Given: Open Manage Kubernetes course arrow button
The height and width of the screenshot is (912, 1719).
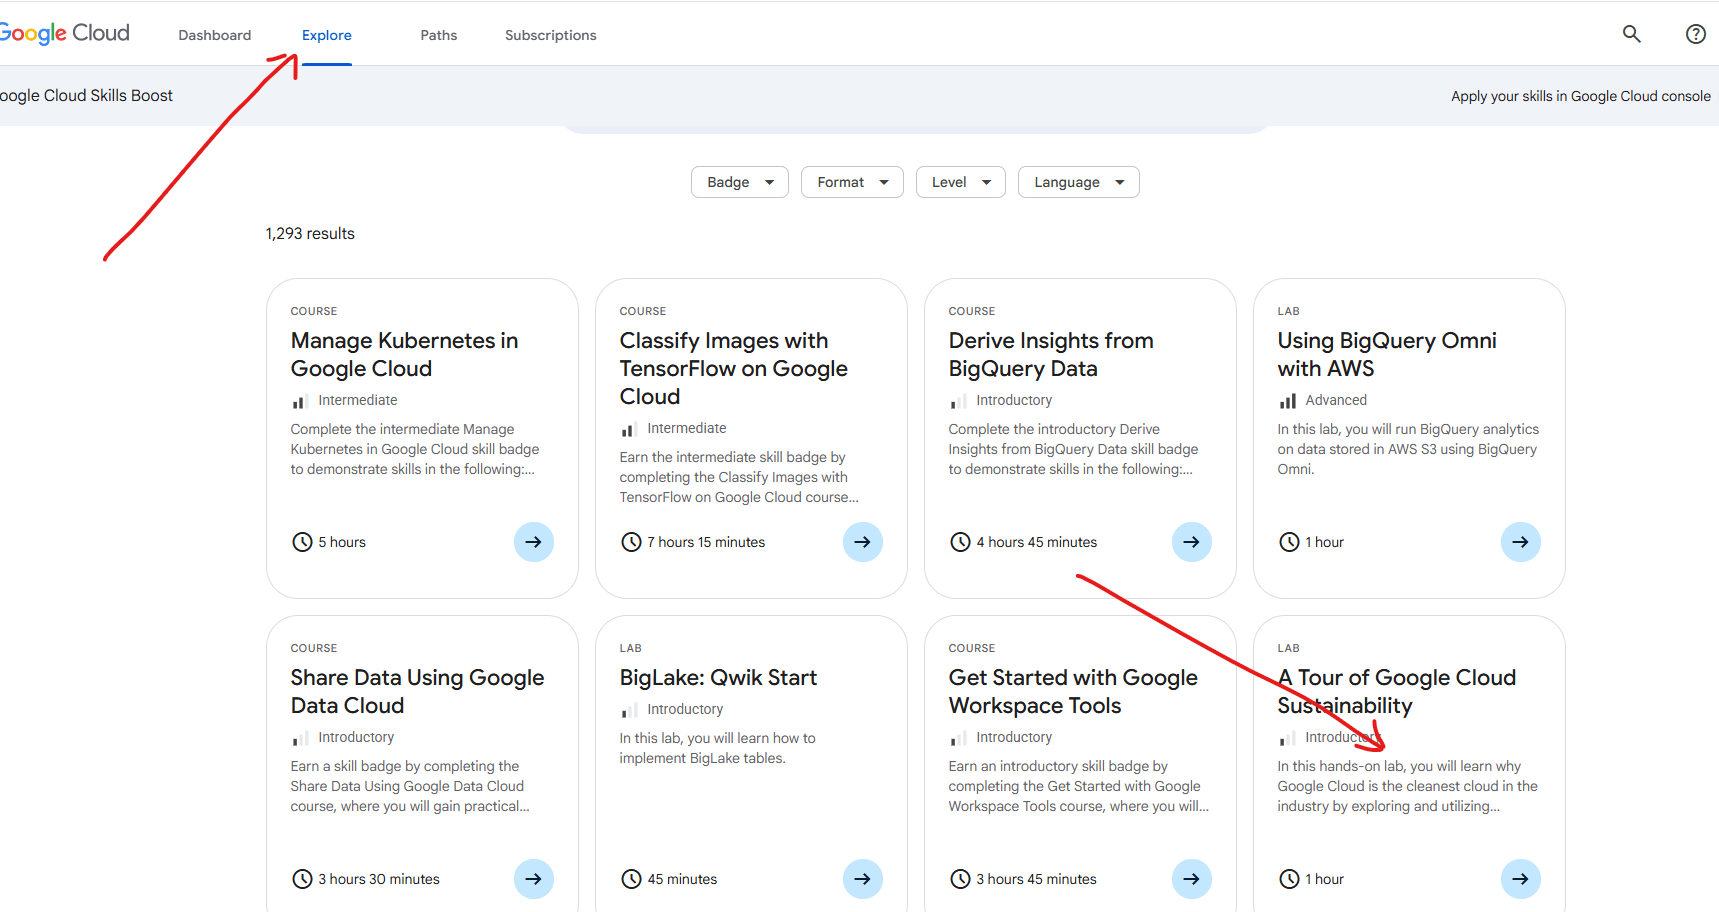Looking at the screenshot, I should [534, 542].
